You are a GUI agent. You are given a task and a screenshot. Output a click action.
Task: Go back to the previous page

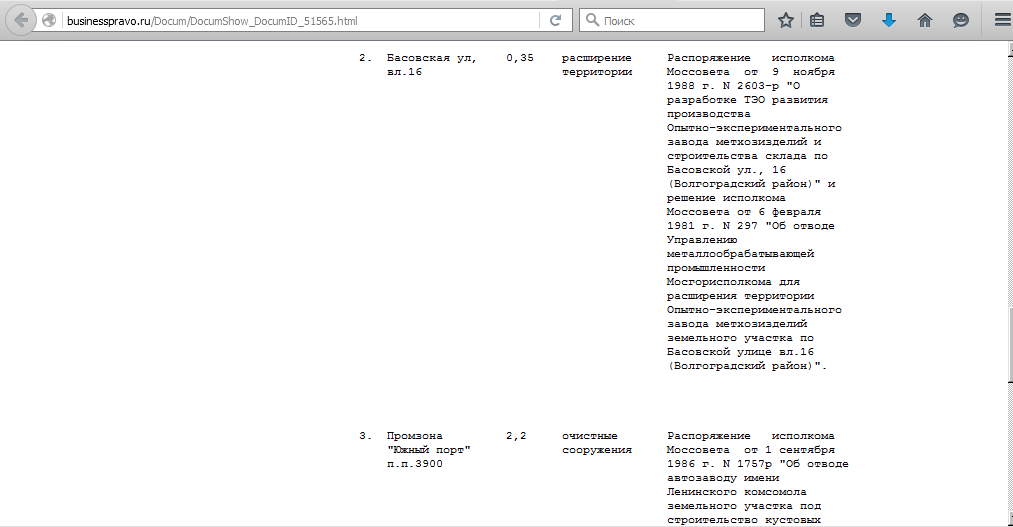click(x=21, y=20)
